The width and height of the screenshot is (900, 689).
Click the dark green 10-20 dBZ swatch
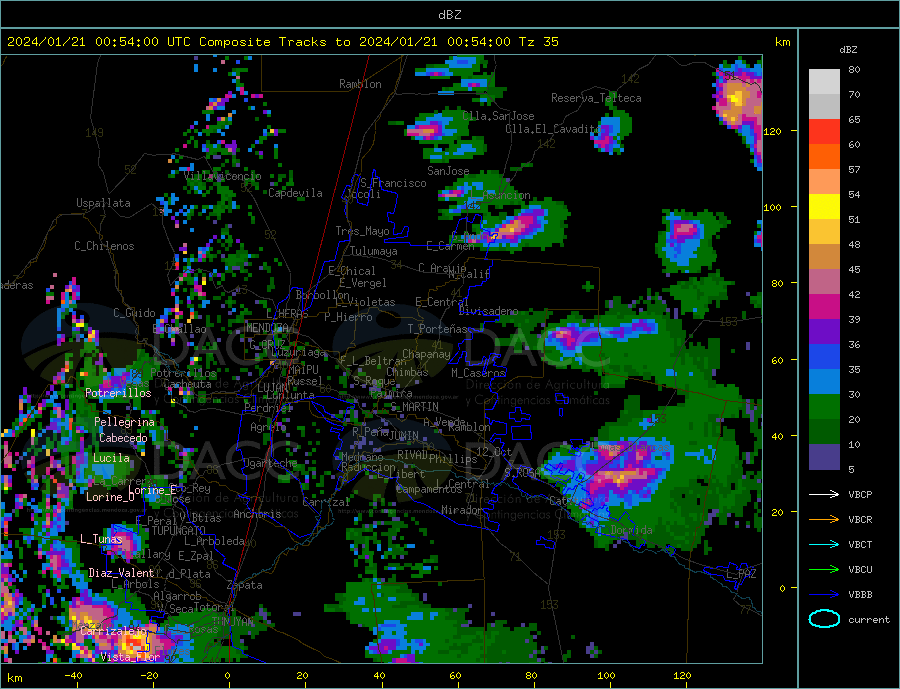824,432
